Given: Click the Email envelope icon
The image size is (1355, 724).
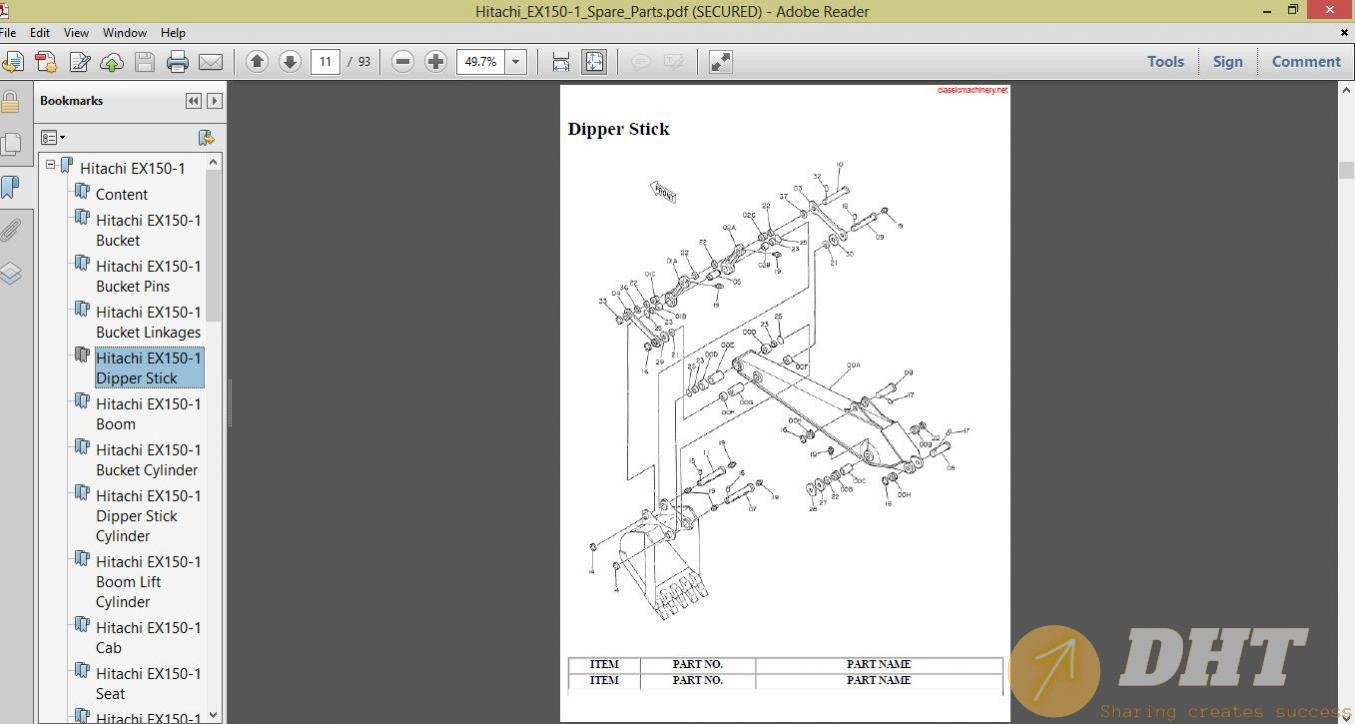Looking at the screenshot, I should tap(211, 62).
